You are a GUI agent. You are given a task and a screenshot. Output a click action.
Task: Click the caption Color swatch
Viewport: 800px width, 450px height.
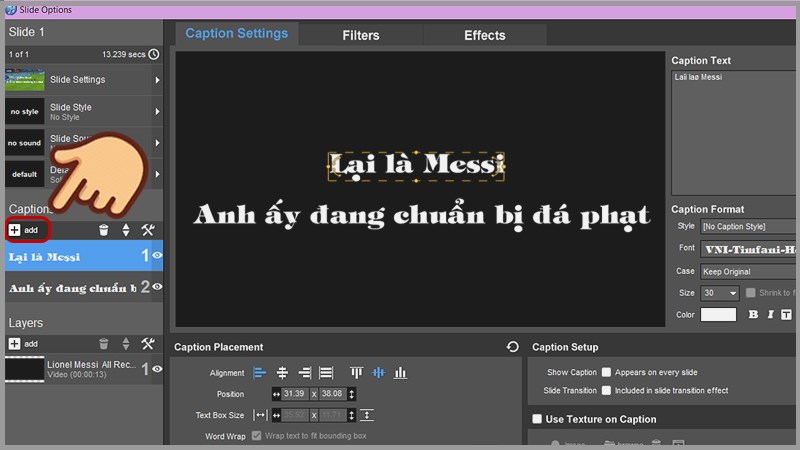(x=718, y=314)
